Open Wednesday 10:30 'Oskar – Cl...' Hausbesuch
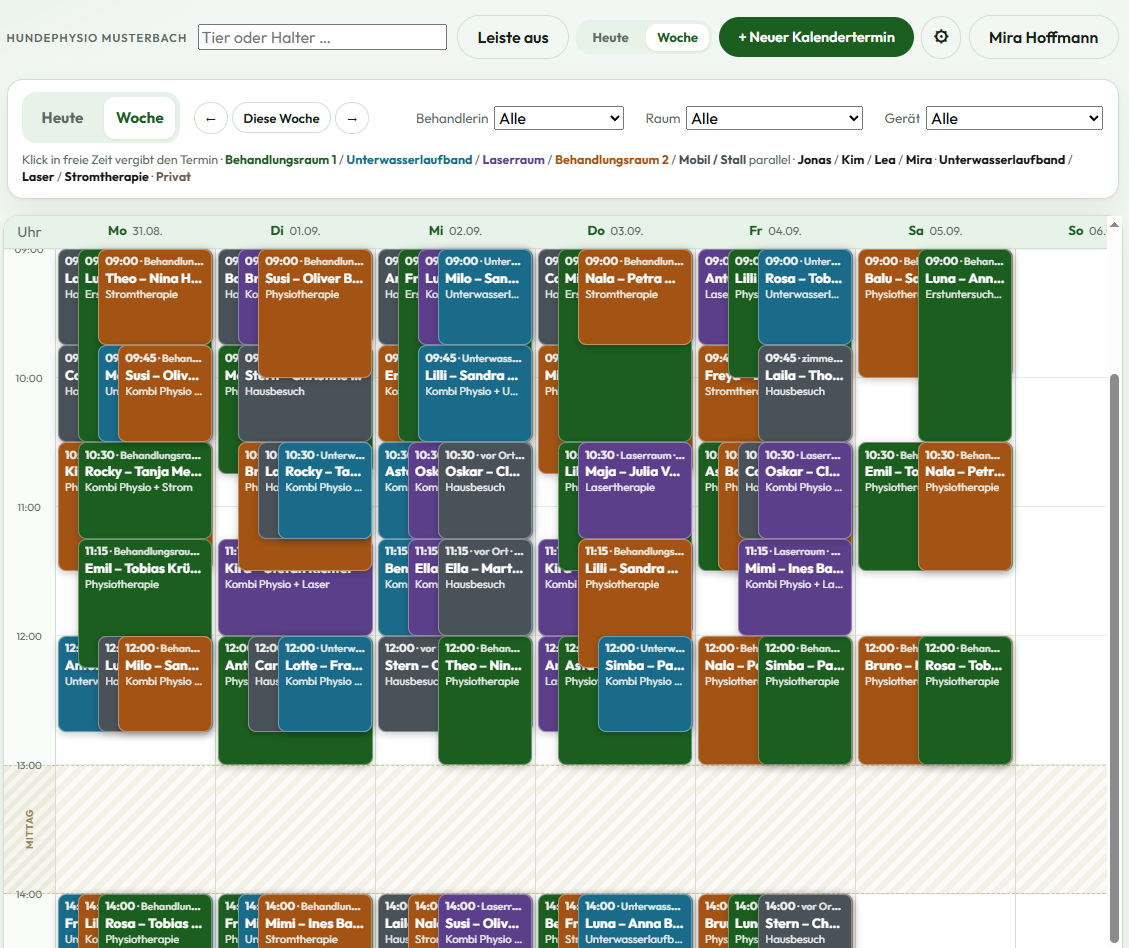This screenshot has width=1129, height=948. click(485, 490)
